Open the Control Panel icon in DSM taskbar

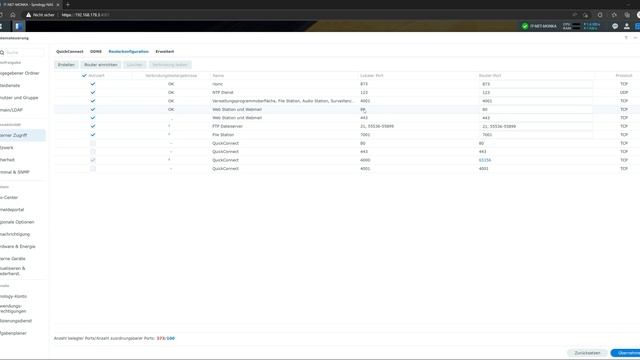(x=19, y=26)
